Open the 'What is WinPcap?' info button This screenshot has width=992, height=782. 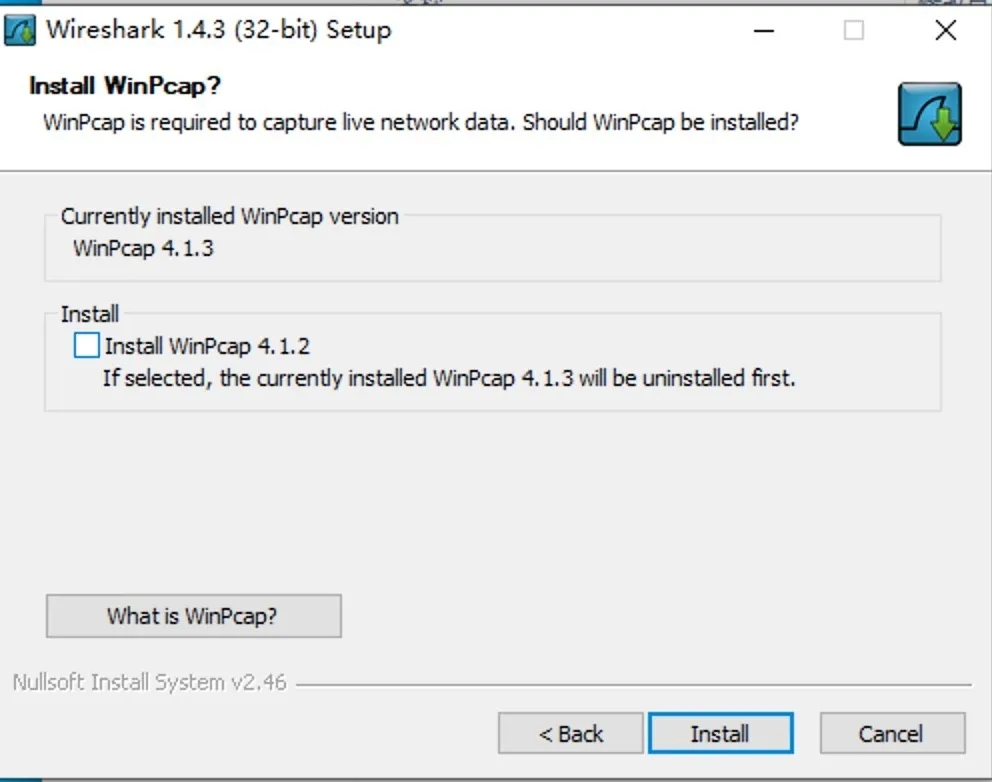click(193, 616)
